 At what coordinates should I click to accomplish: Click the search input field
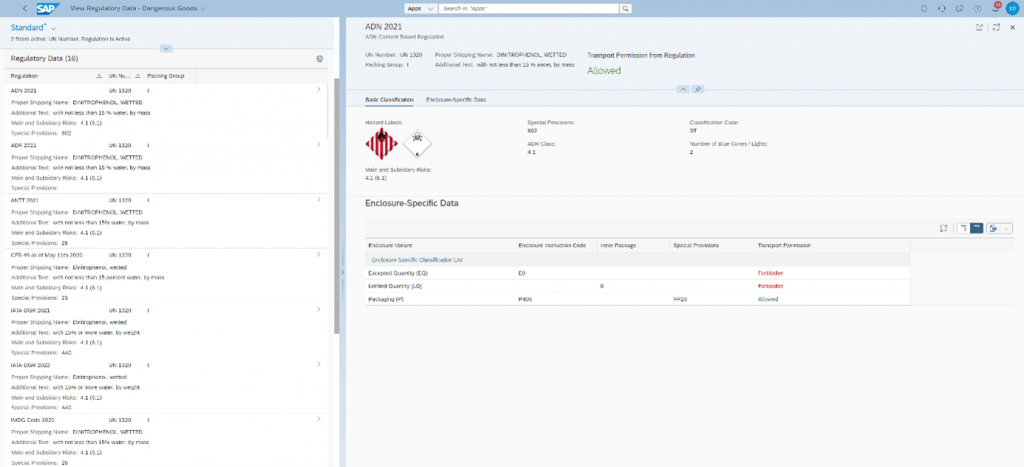click(x=528, y=8)
